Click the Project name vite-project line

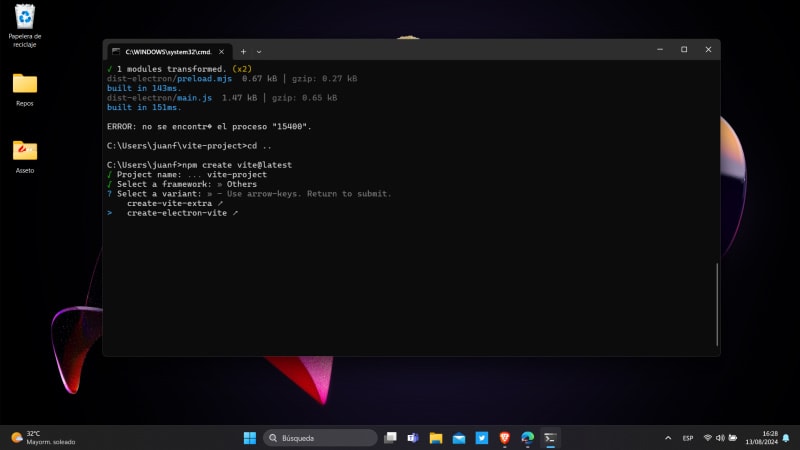click(x=187, y=174)
